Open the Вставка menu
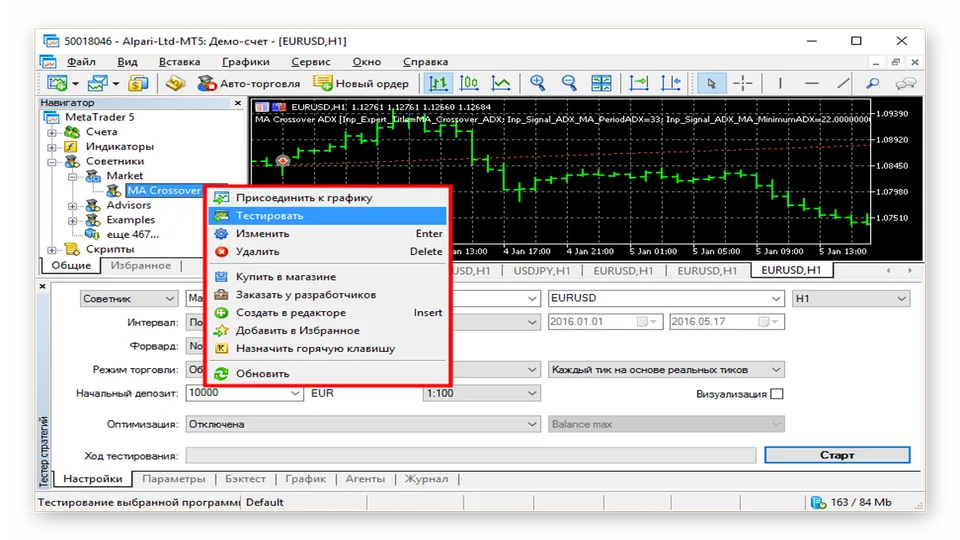This screenshot has width=960, height=540. point(179,62)
